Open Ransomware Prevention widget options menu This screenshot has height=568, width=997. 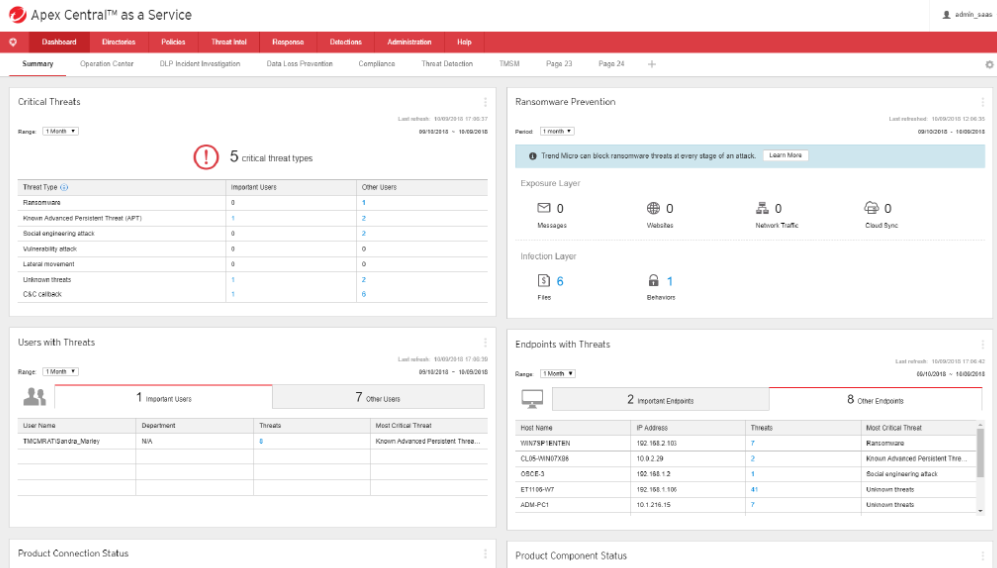(982, 102)
